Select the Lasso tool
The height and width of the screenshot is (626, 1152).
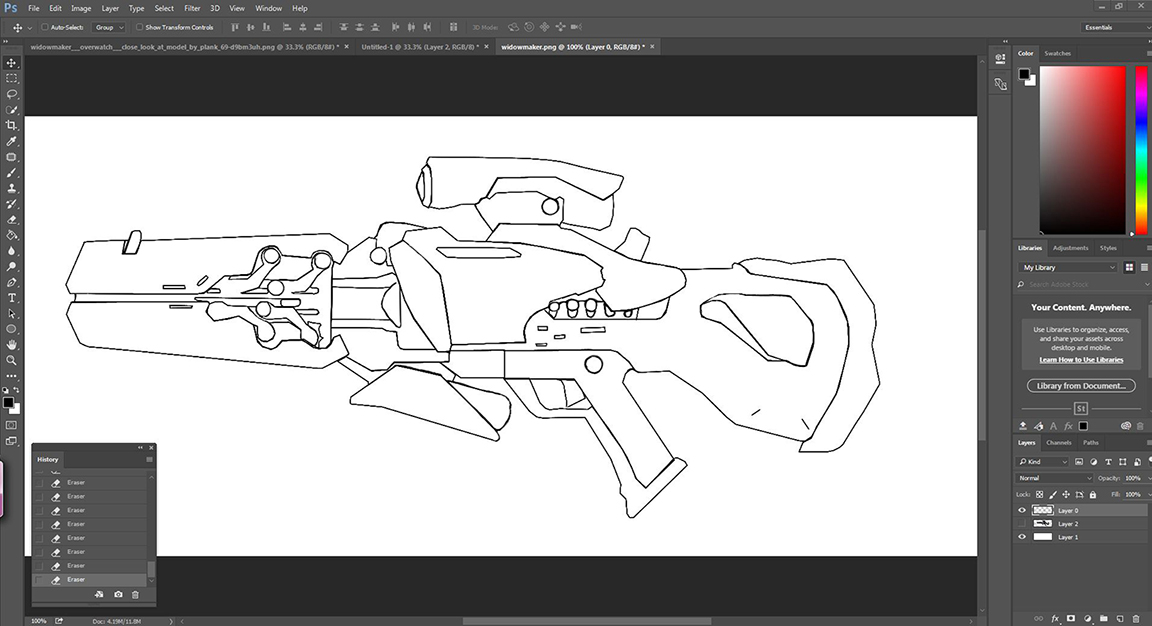[12, 94]
